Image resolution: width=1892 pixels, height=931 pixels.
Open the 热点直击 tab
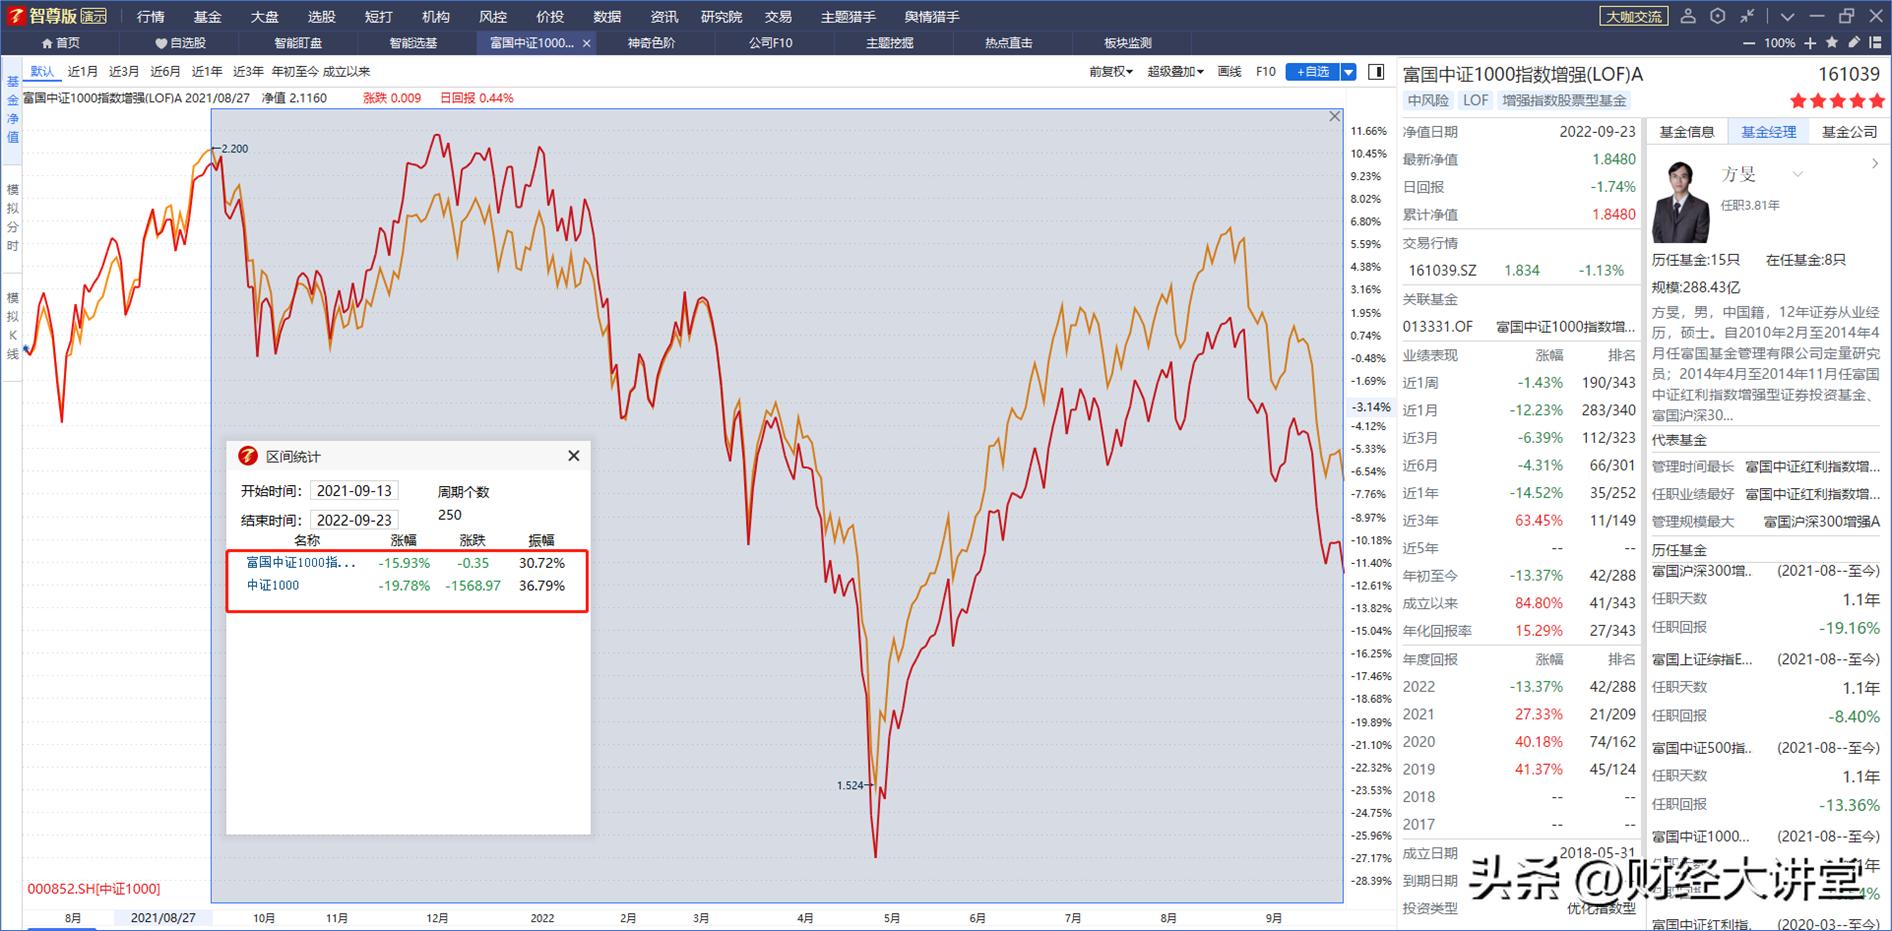(x=1008, y=43)
